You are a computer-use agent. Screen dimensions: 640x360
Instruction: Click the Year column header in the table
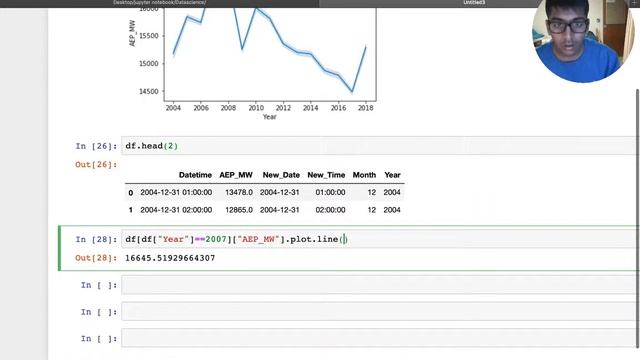click(x=392, y=175)
